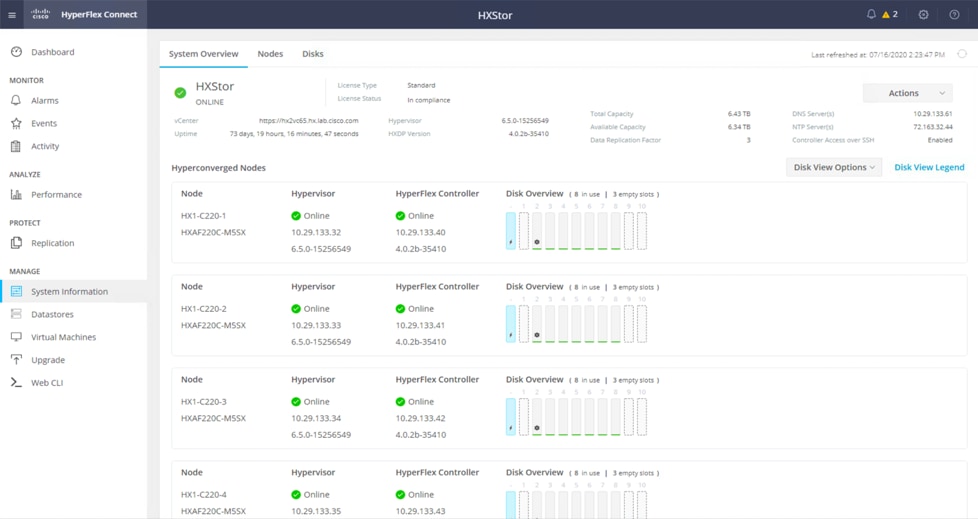
Task: Click HX1-C220-2 blue cache disk slot
Action: [511, 324]
